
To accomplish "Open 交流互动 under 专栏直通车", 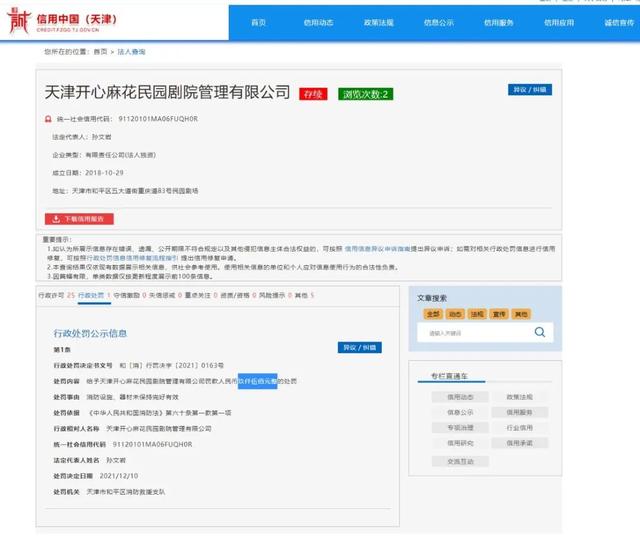I will [x=460, y=461].
